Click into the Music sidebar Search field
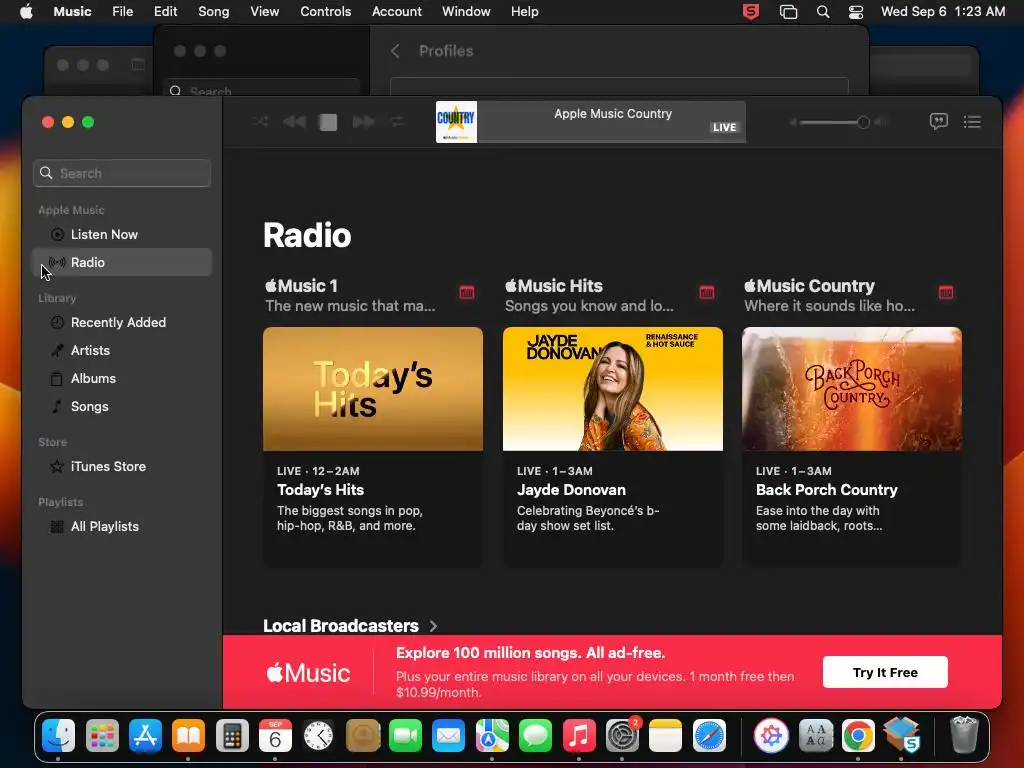This screenshot has height=768, width=1024. [x=122, y=173]
